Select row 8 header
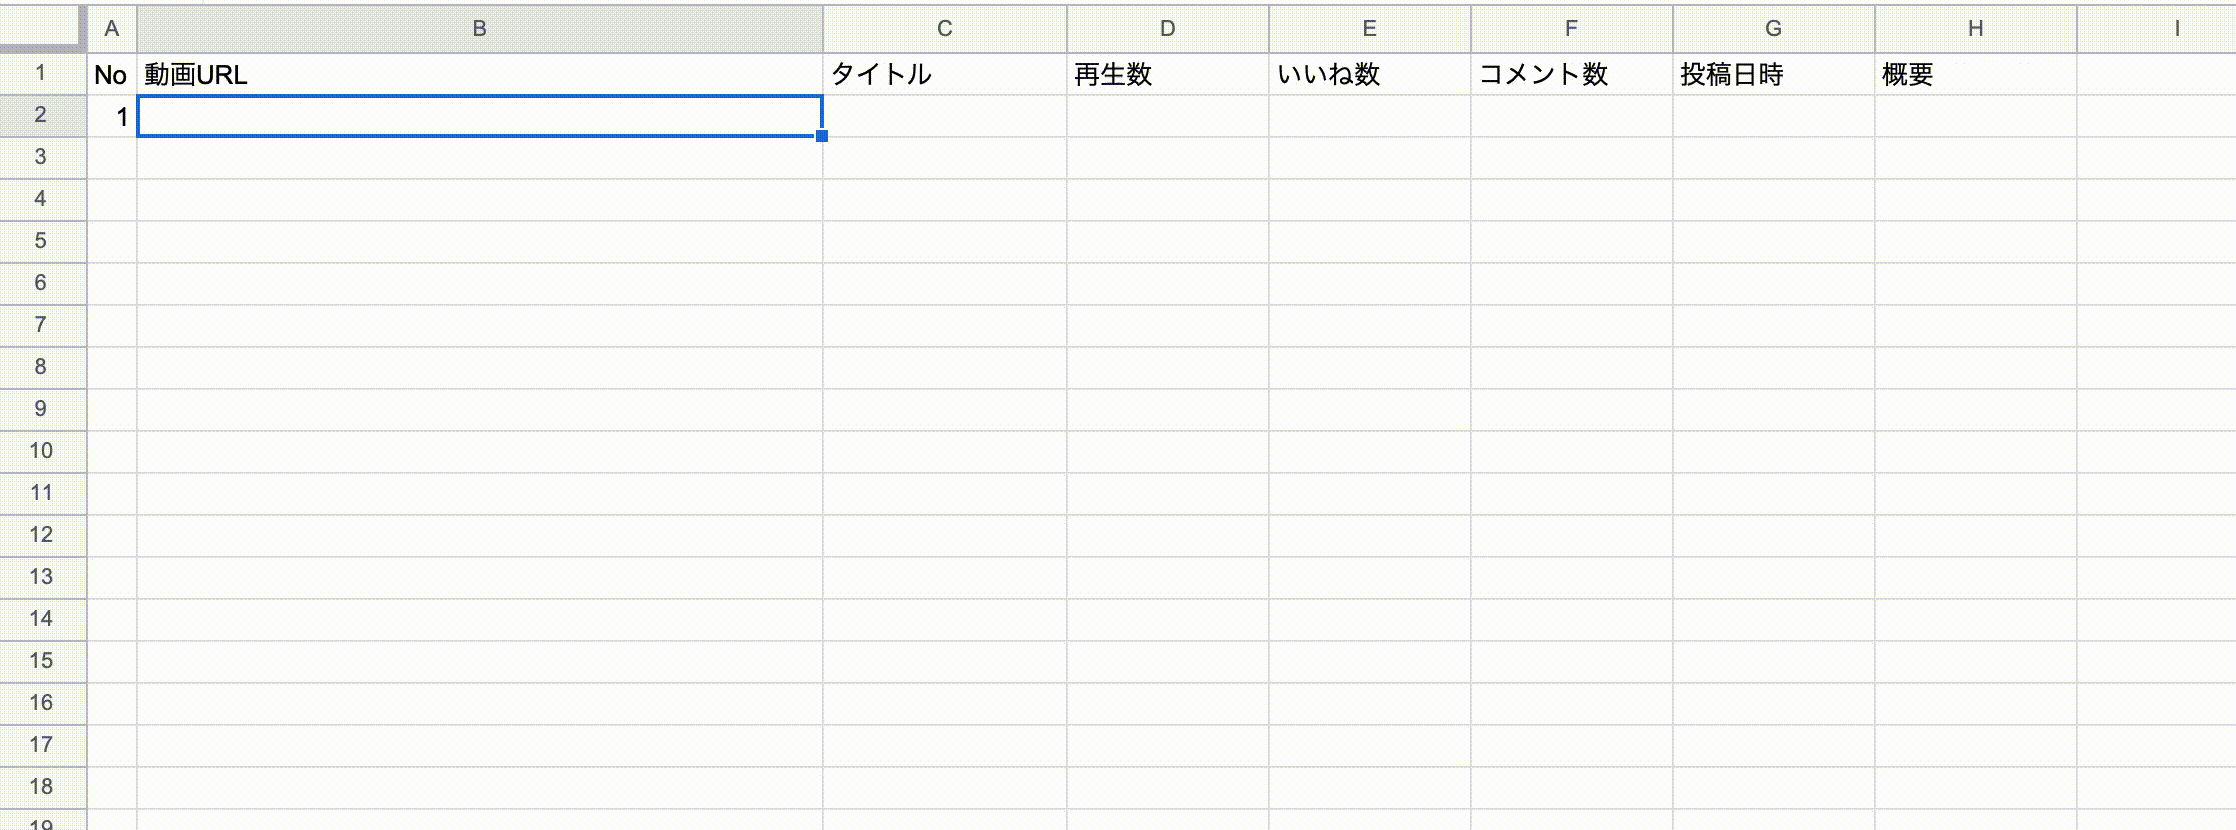This screenshot has height=830, width=2236. pyautogui.click(x=43, y=368)
